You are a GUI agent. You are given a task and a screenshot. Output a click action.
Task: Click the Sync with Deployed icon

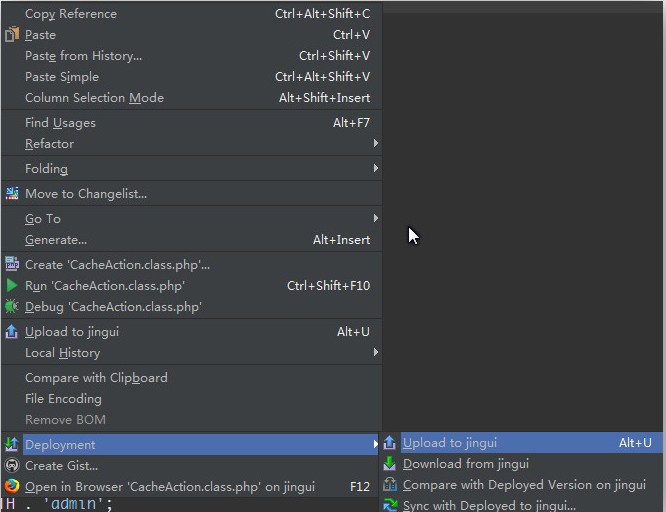coord(390,506)
